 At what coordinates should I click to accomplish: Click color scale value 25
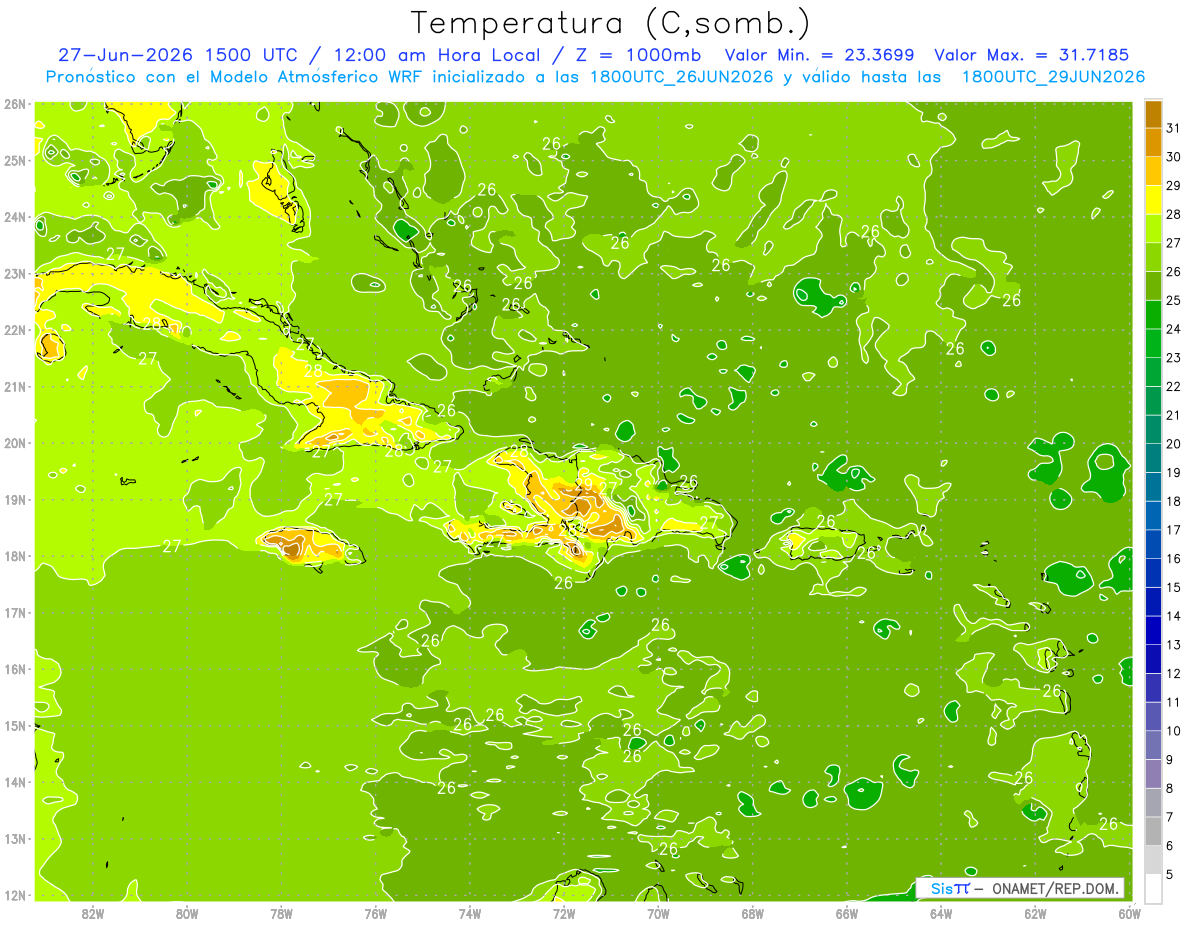tap(1173, 300)
